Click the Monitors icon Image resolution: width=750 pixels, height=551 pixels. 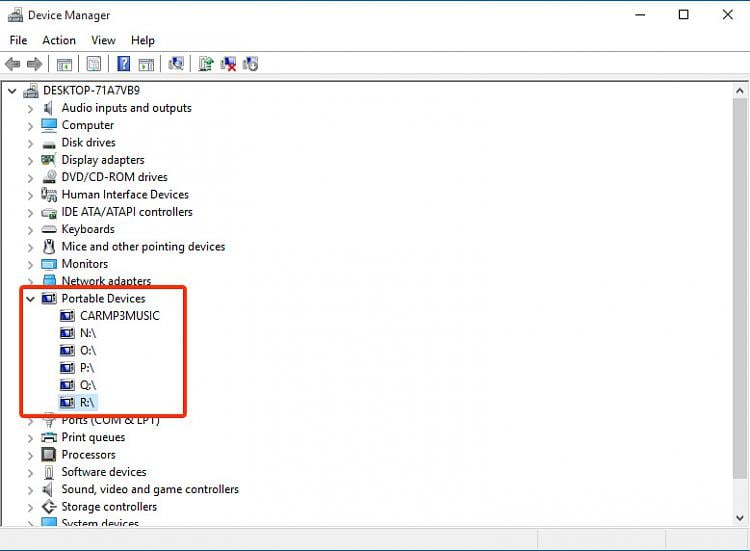(x=49, y=264)
